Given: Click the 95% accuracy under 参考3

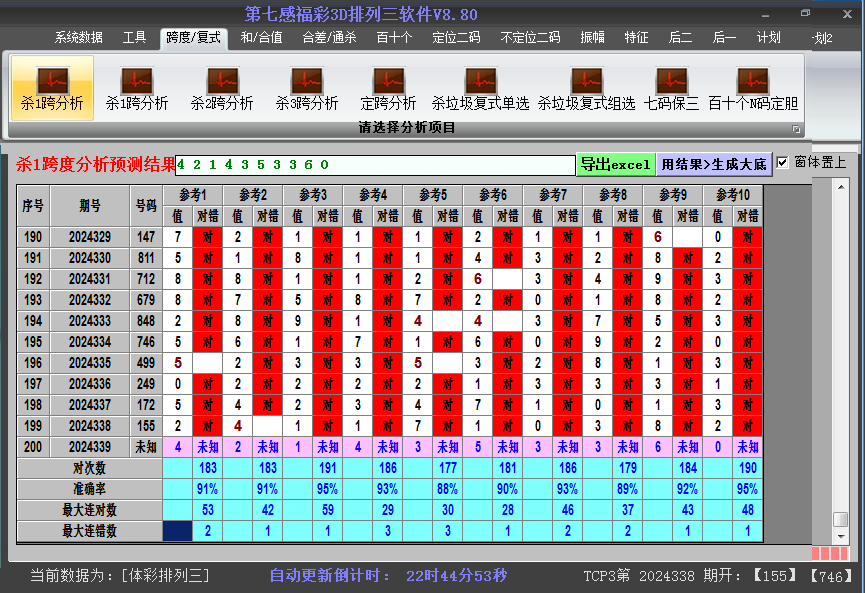Looking at the screenshot, I should pyautogui.click(x=328, y=489).
